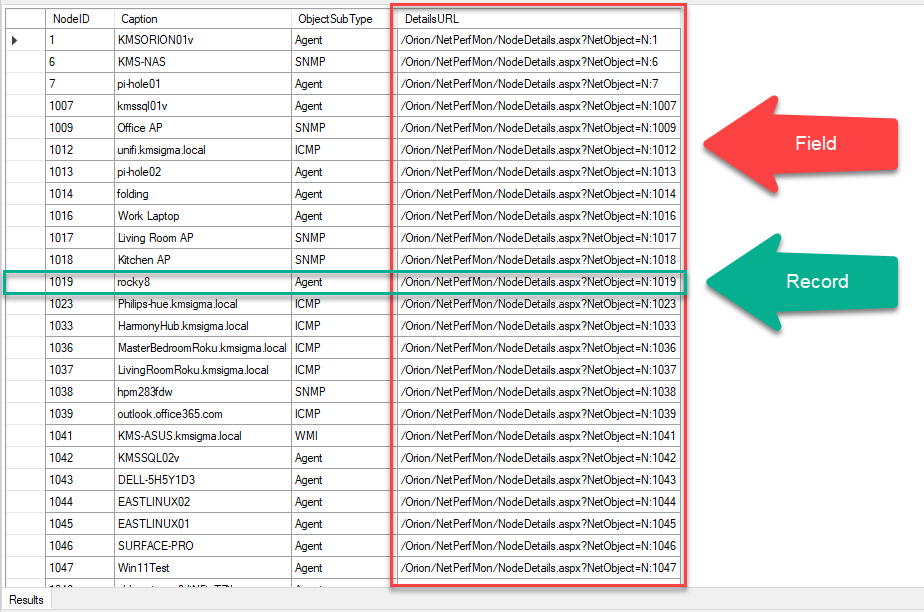Select the HarmonyHub.kmsigma.local caption cell
This screenshot has width=924, height=612.
tap(202, 326)
